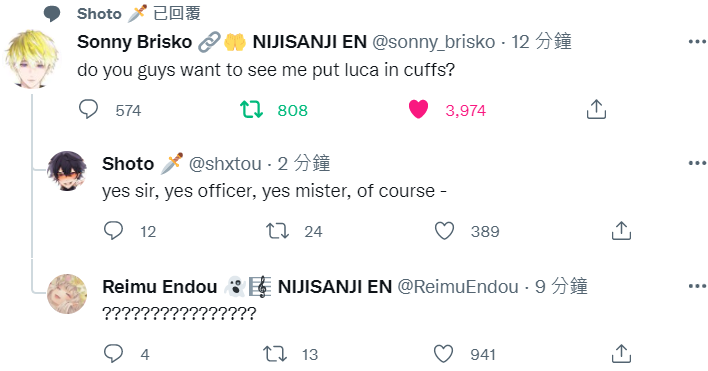This screenshot has width=708, height=371.
Task: Undo retweet on Sonny Brisko's tweet
Action: 251,110
